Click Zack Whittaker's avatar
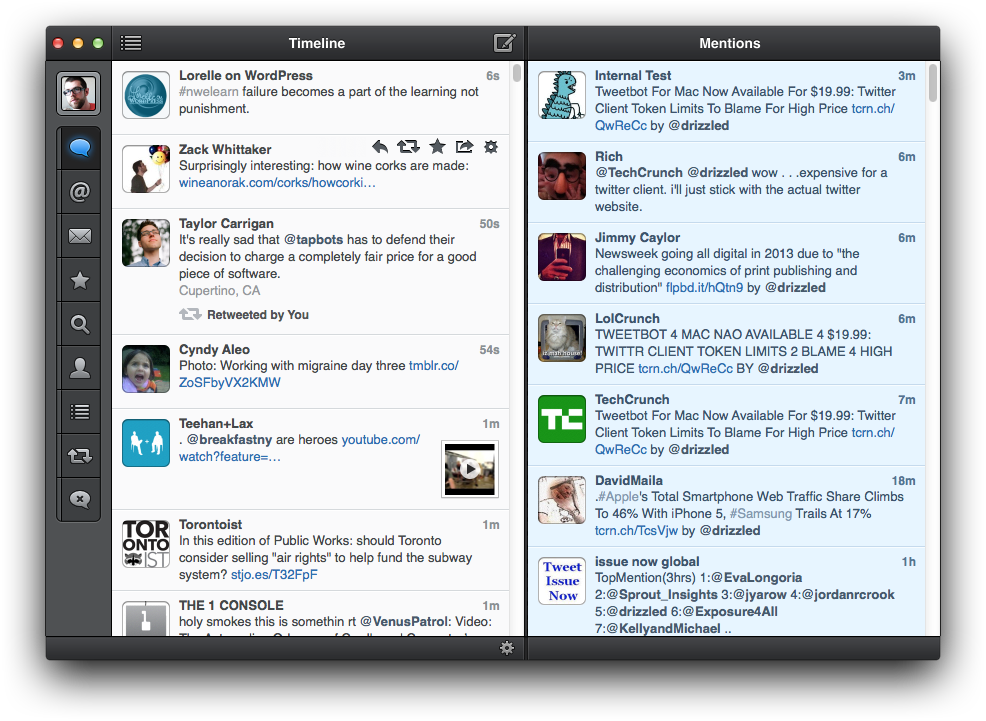Image resolution: width=986 pixels, height=721 pixels. tap(146, 169)
